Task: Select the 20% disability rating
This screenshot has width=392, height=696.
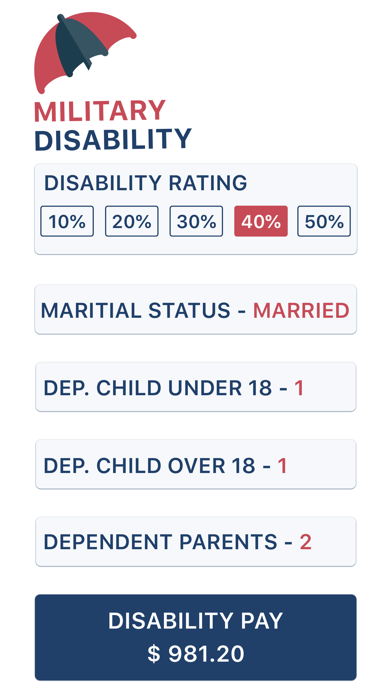Action: 132,221
